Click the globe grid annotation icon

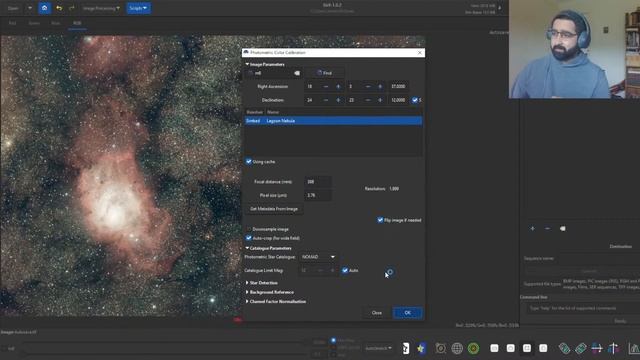[457, 348]
